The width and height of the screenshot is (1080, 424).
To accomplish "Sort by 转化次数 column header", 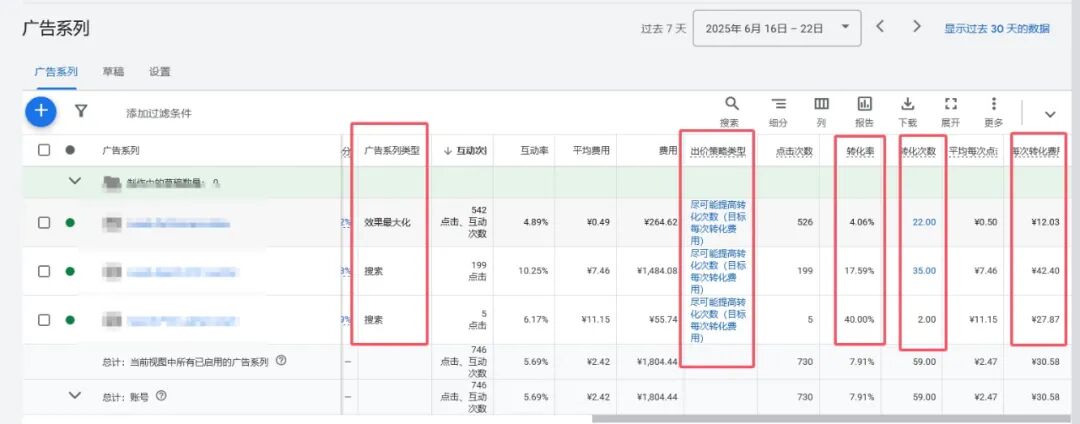I will [919, 151].
